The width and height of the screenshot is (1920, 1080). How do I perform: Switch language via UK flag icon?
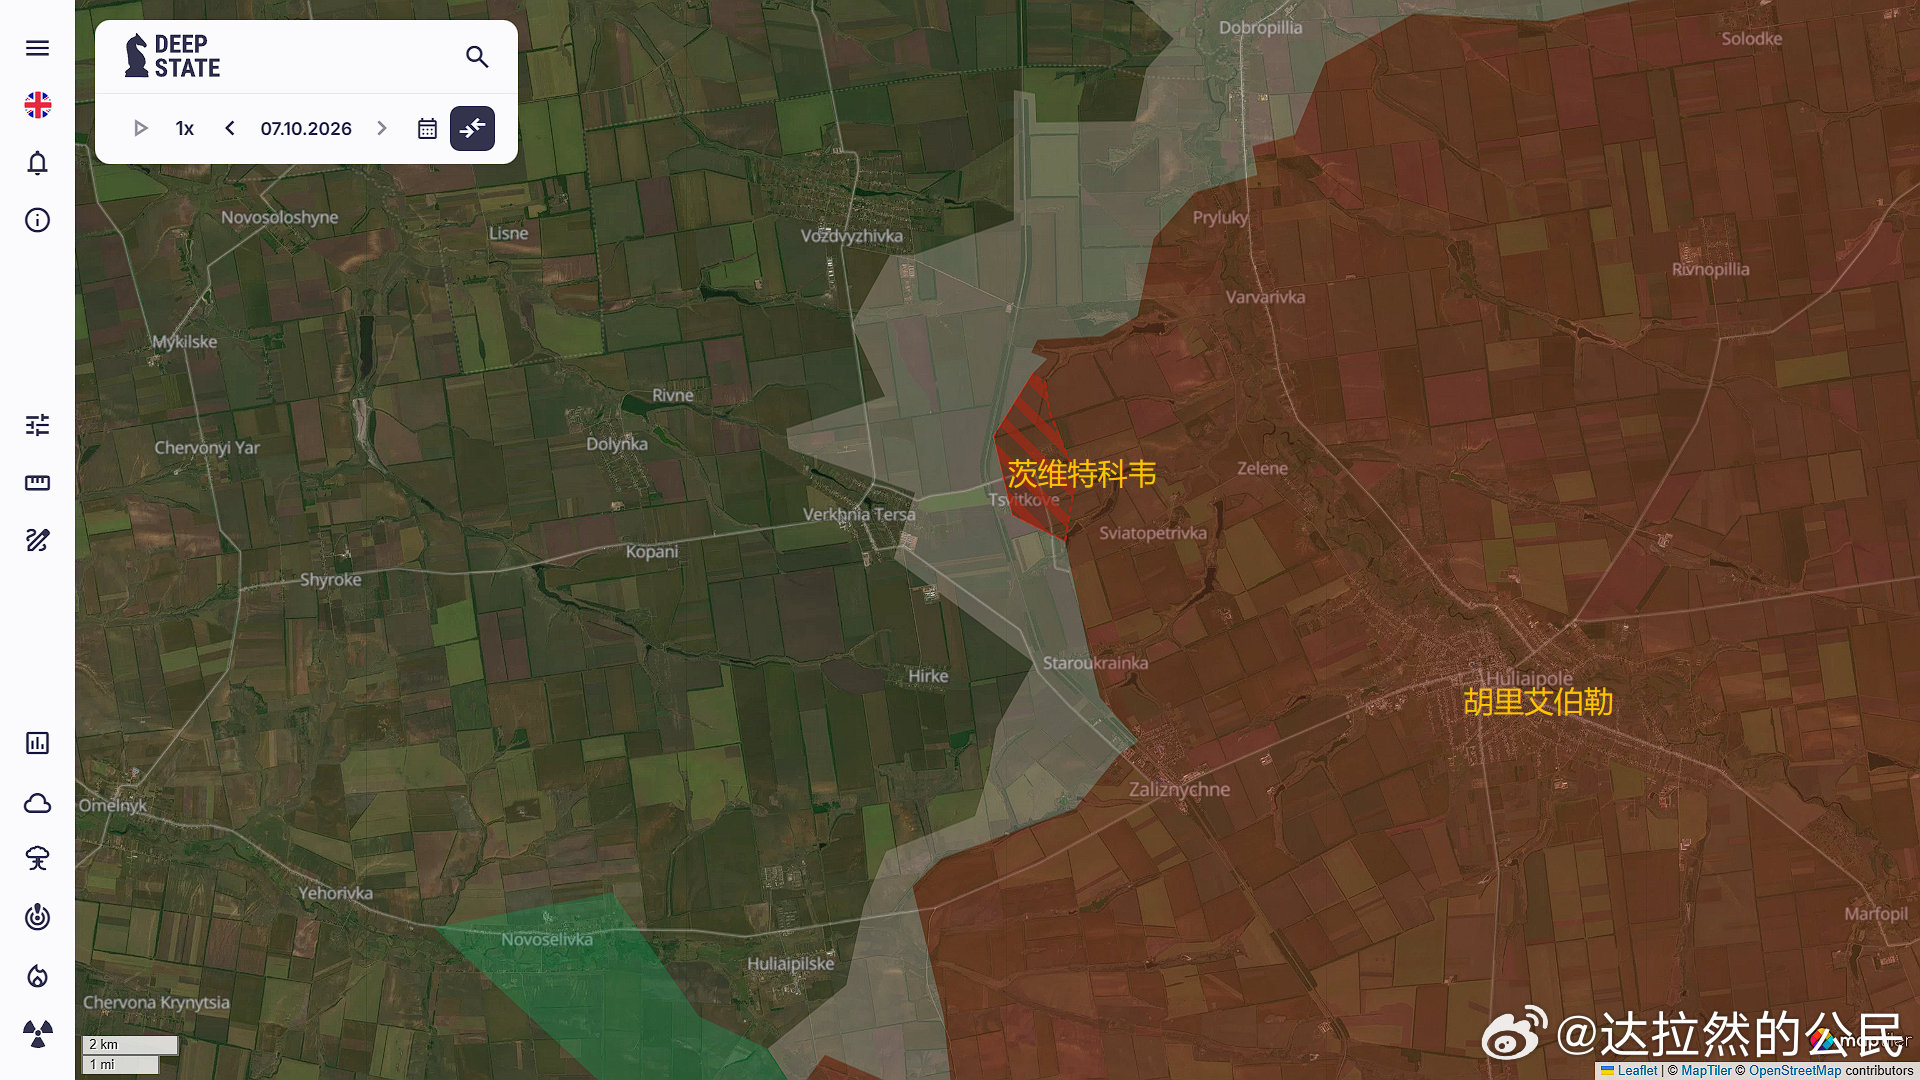[x=37, y=105]
